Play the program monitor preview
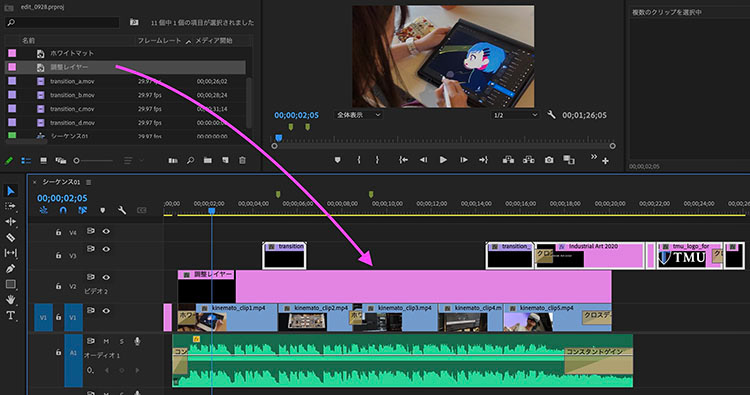The image size is (750, 395). click(x=443, y=160)
